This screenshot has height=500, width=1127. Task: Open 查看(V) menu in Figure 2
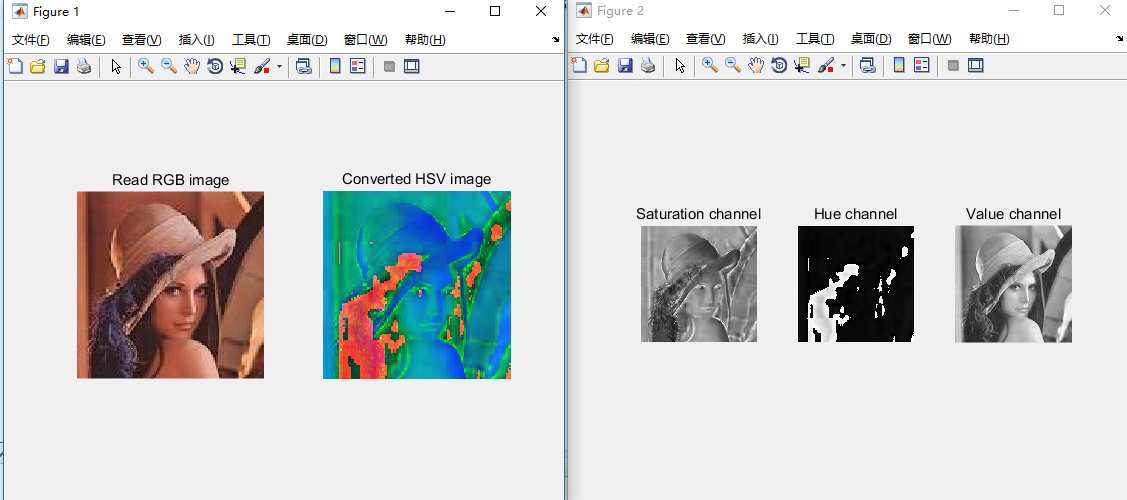[706, 39]
